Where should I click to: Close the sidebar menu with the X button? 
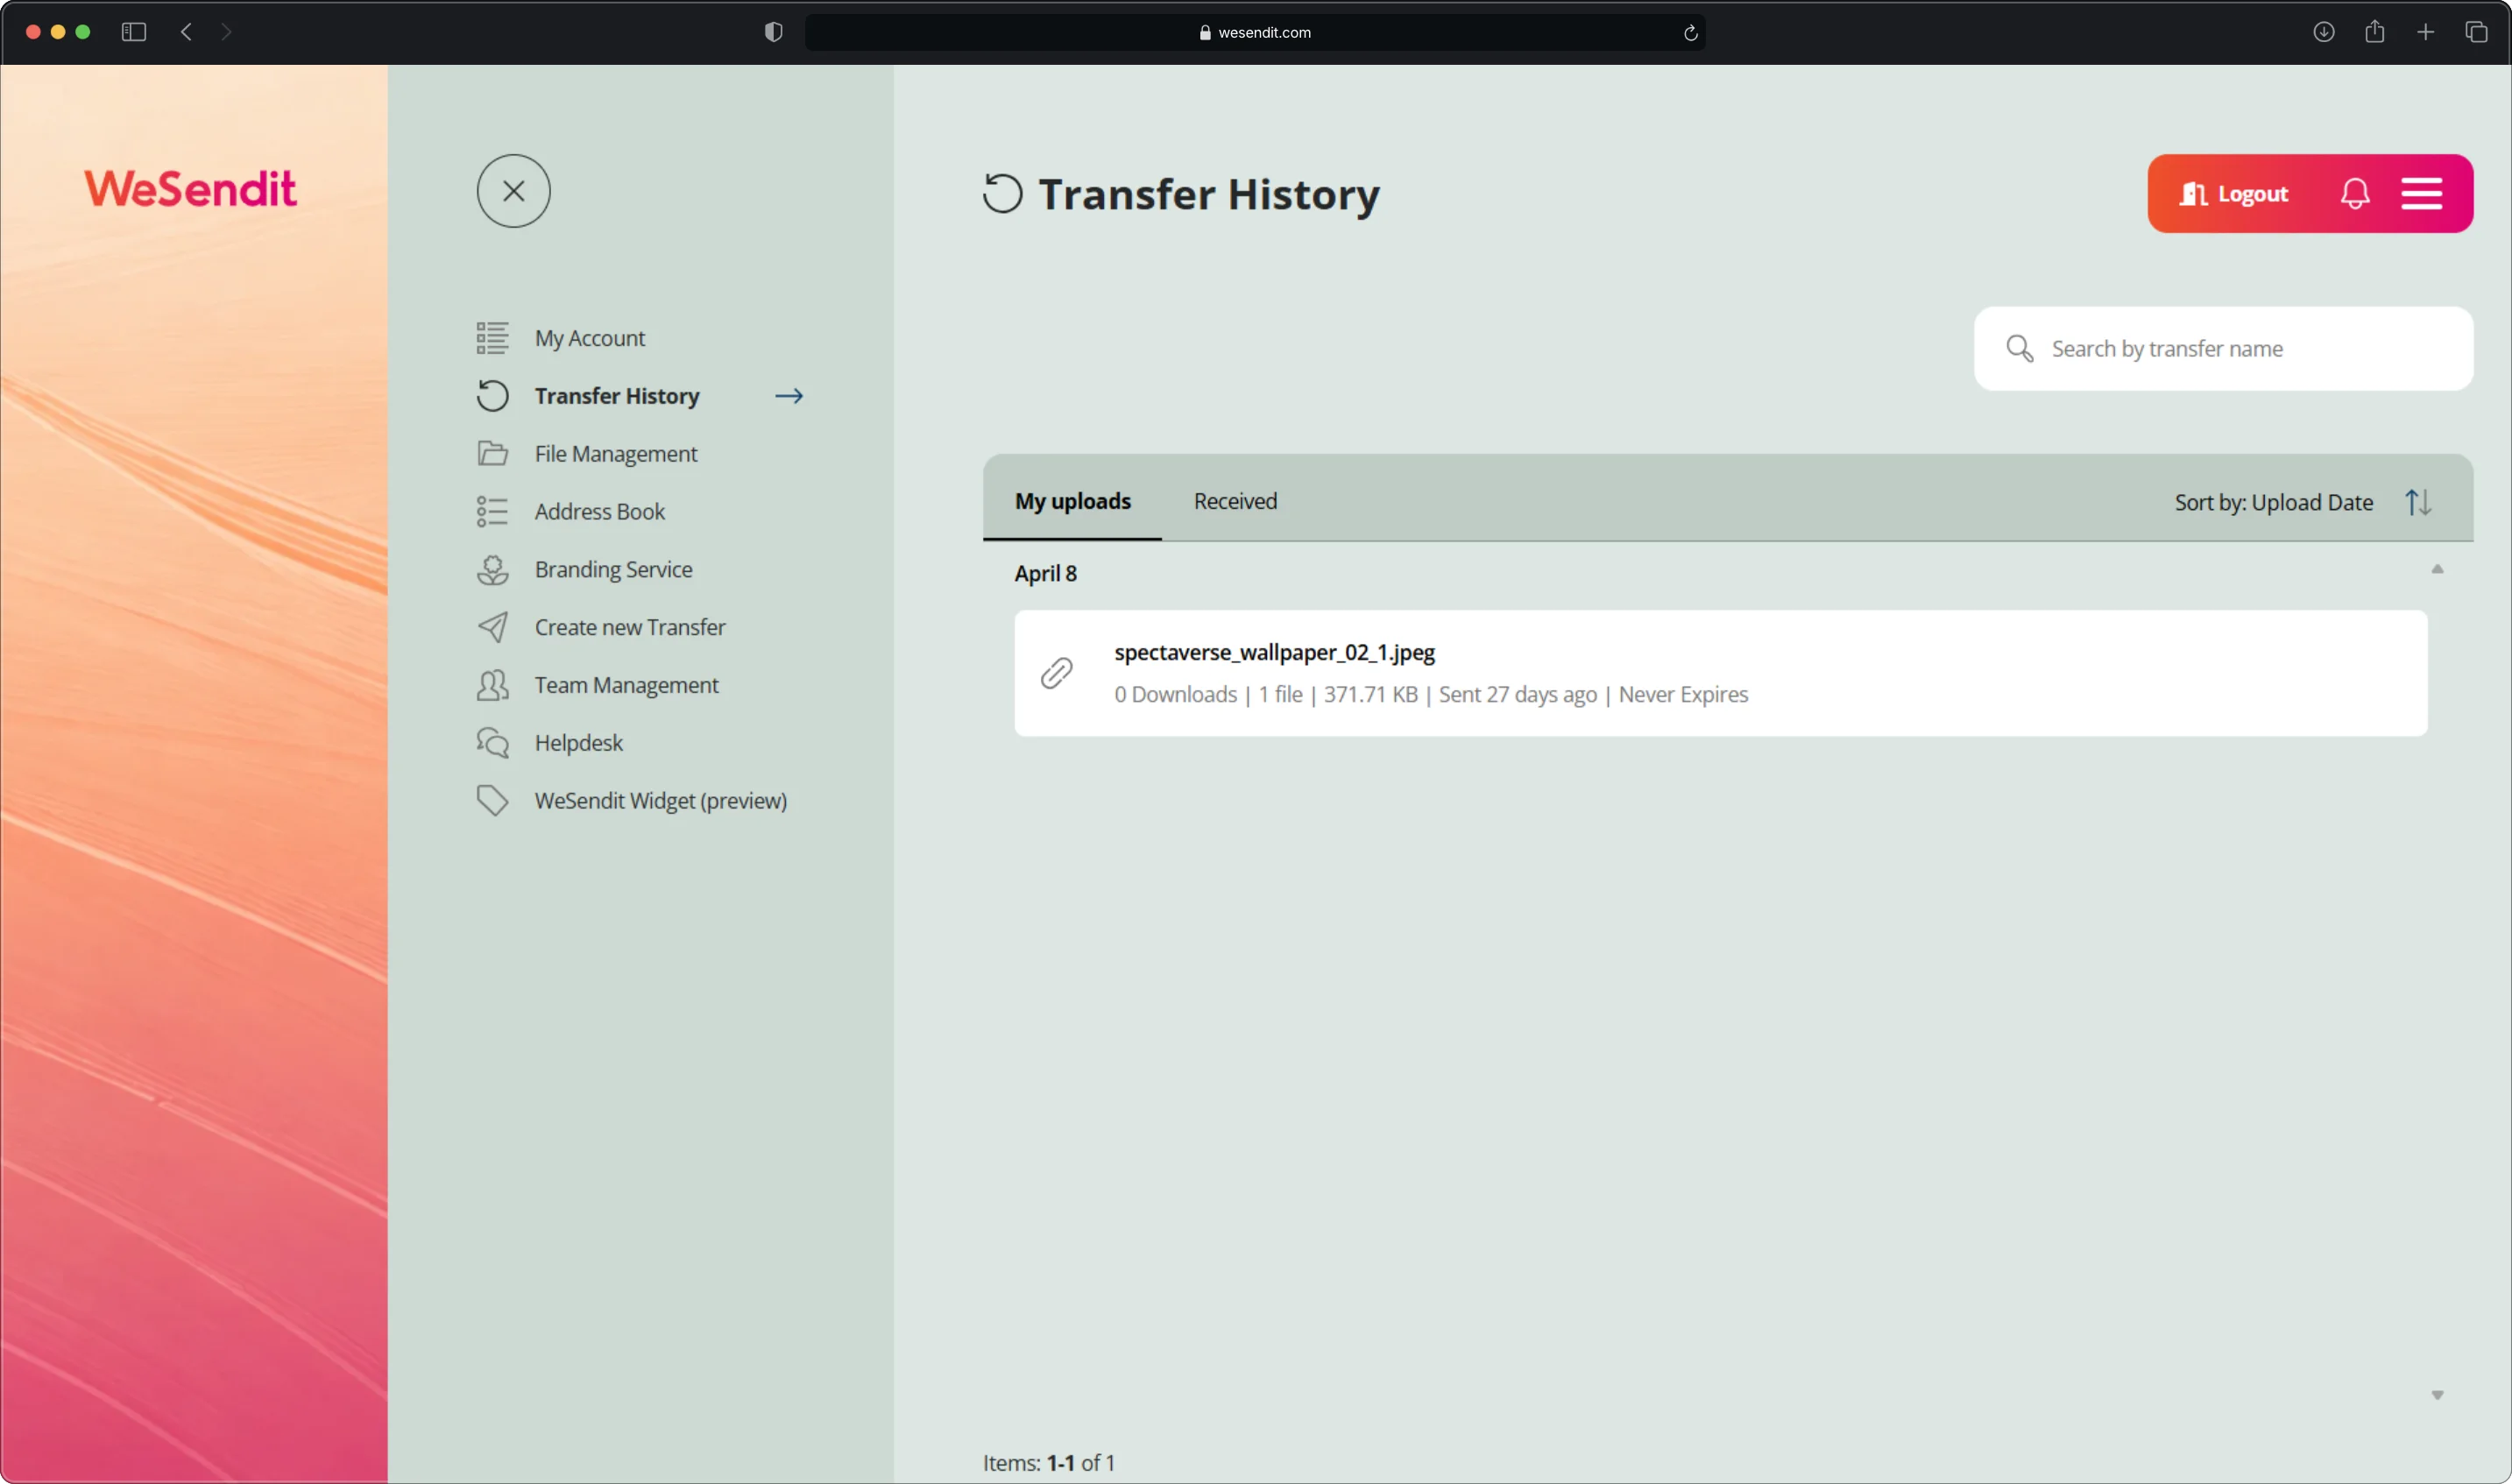(513, 191)
